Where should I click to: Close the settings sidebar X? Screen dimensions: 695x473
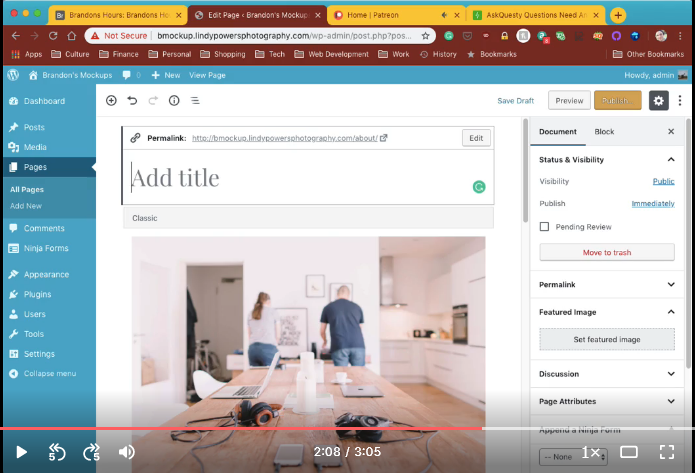coord(671,132)
